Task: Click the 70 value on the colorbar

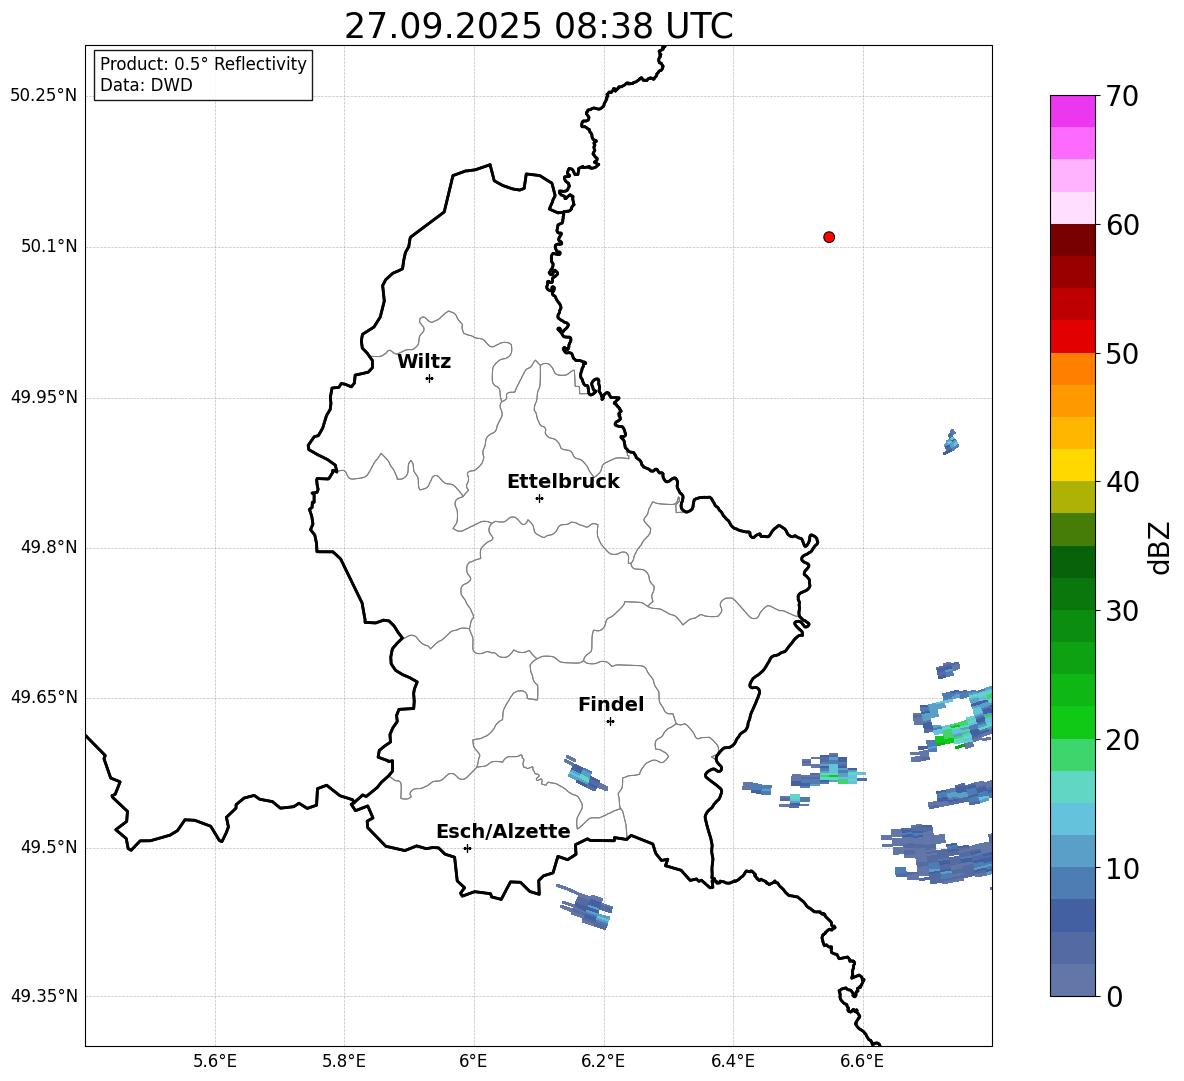Action: (x=1122, y=96)
